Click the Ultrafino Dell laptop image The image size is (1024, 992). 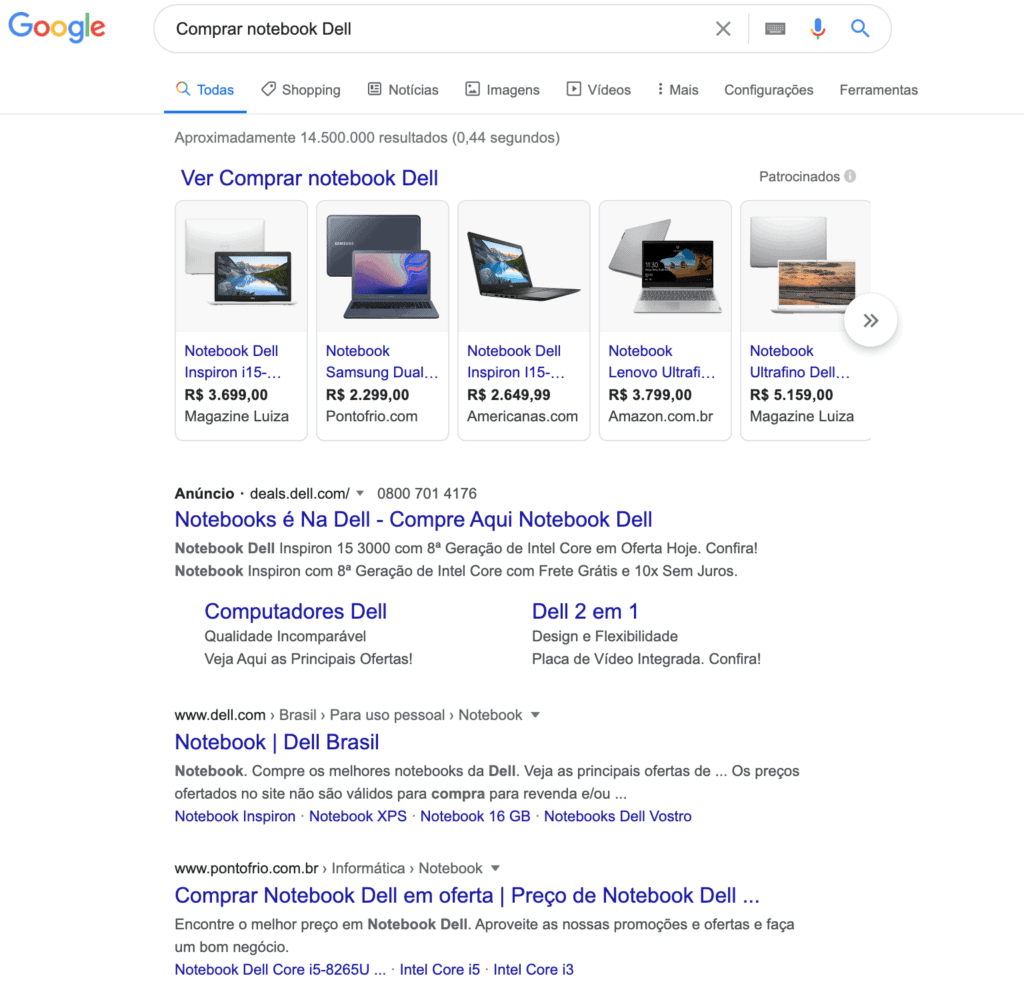[805, 267]
